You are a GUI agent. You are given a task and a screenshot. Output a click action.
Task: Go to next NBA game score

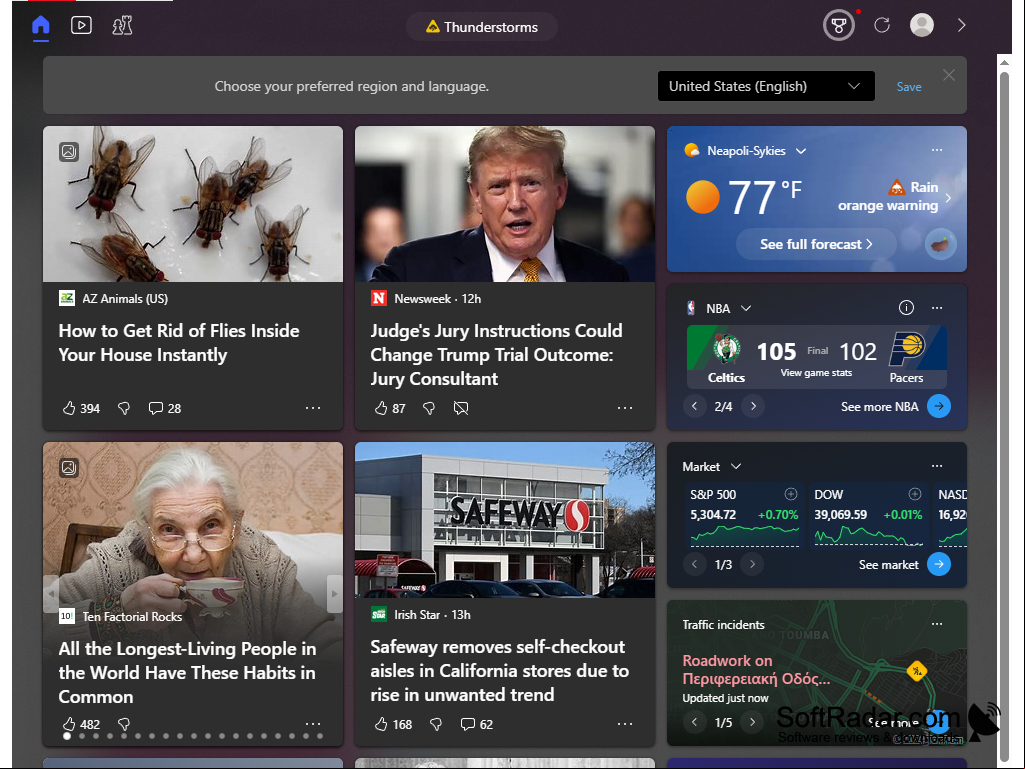click(753, 406)
